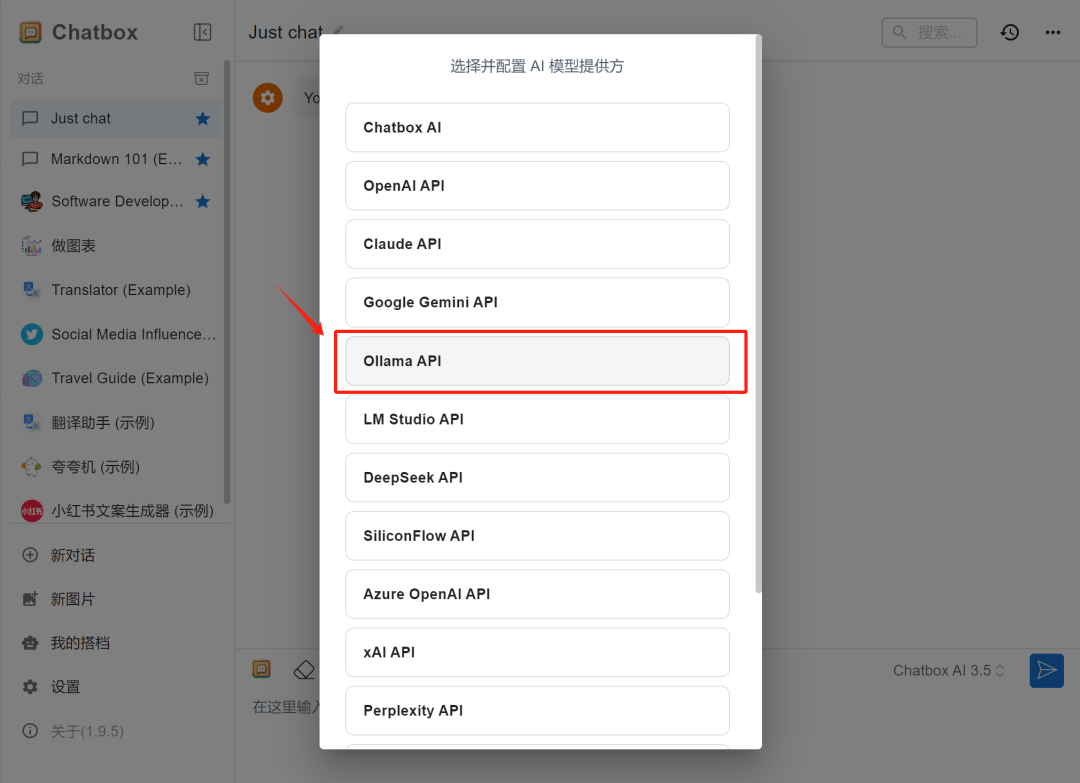Select LM Studio API provider
Image resolution: width=1080 pixels, height=783 pixels.
[537, 419]
